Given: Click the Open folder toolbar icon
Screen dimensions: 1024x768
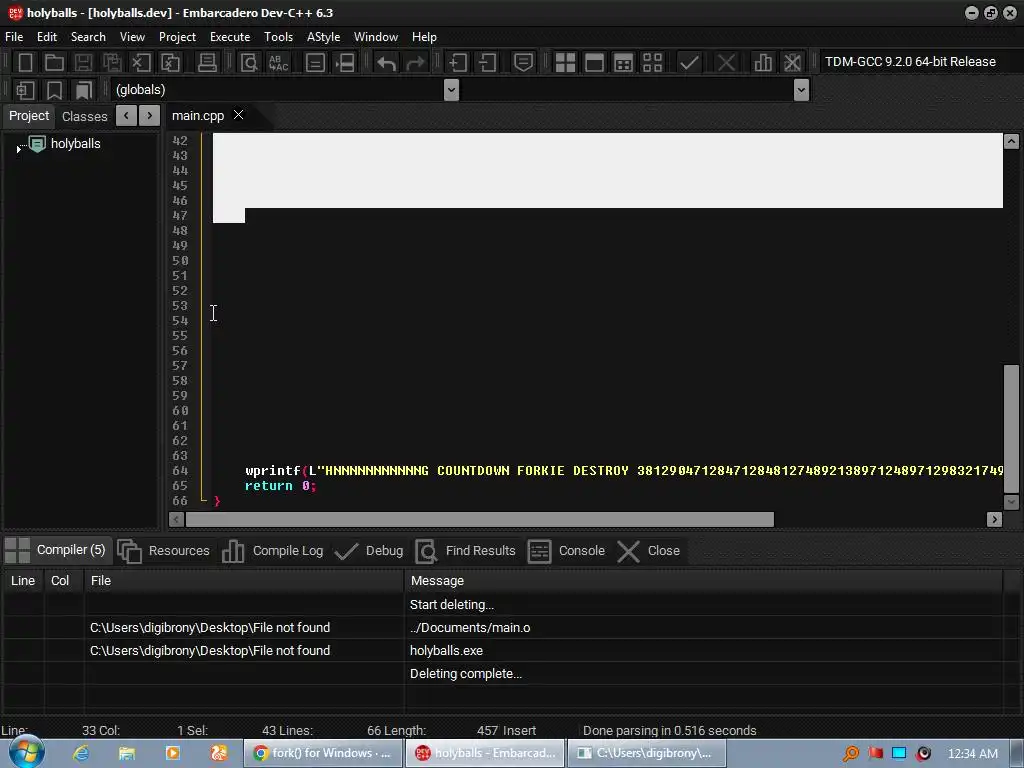Looking at the screenshot, I should pos(54,63).
